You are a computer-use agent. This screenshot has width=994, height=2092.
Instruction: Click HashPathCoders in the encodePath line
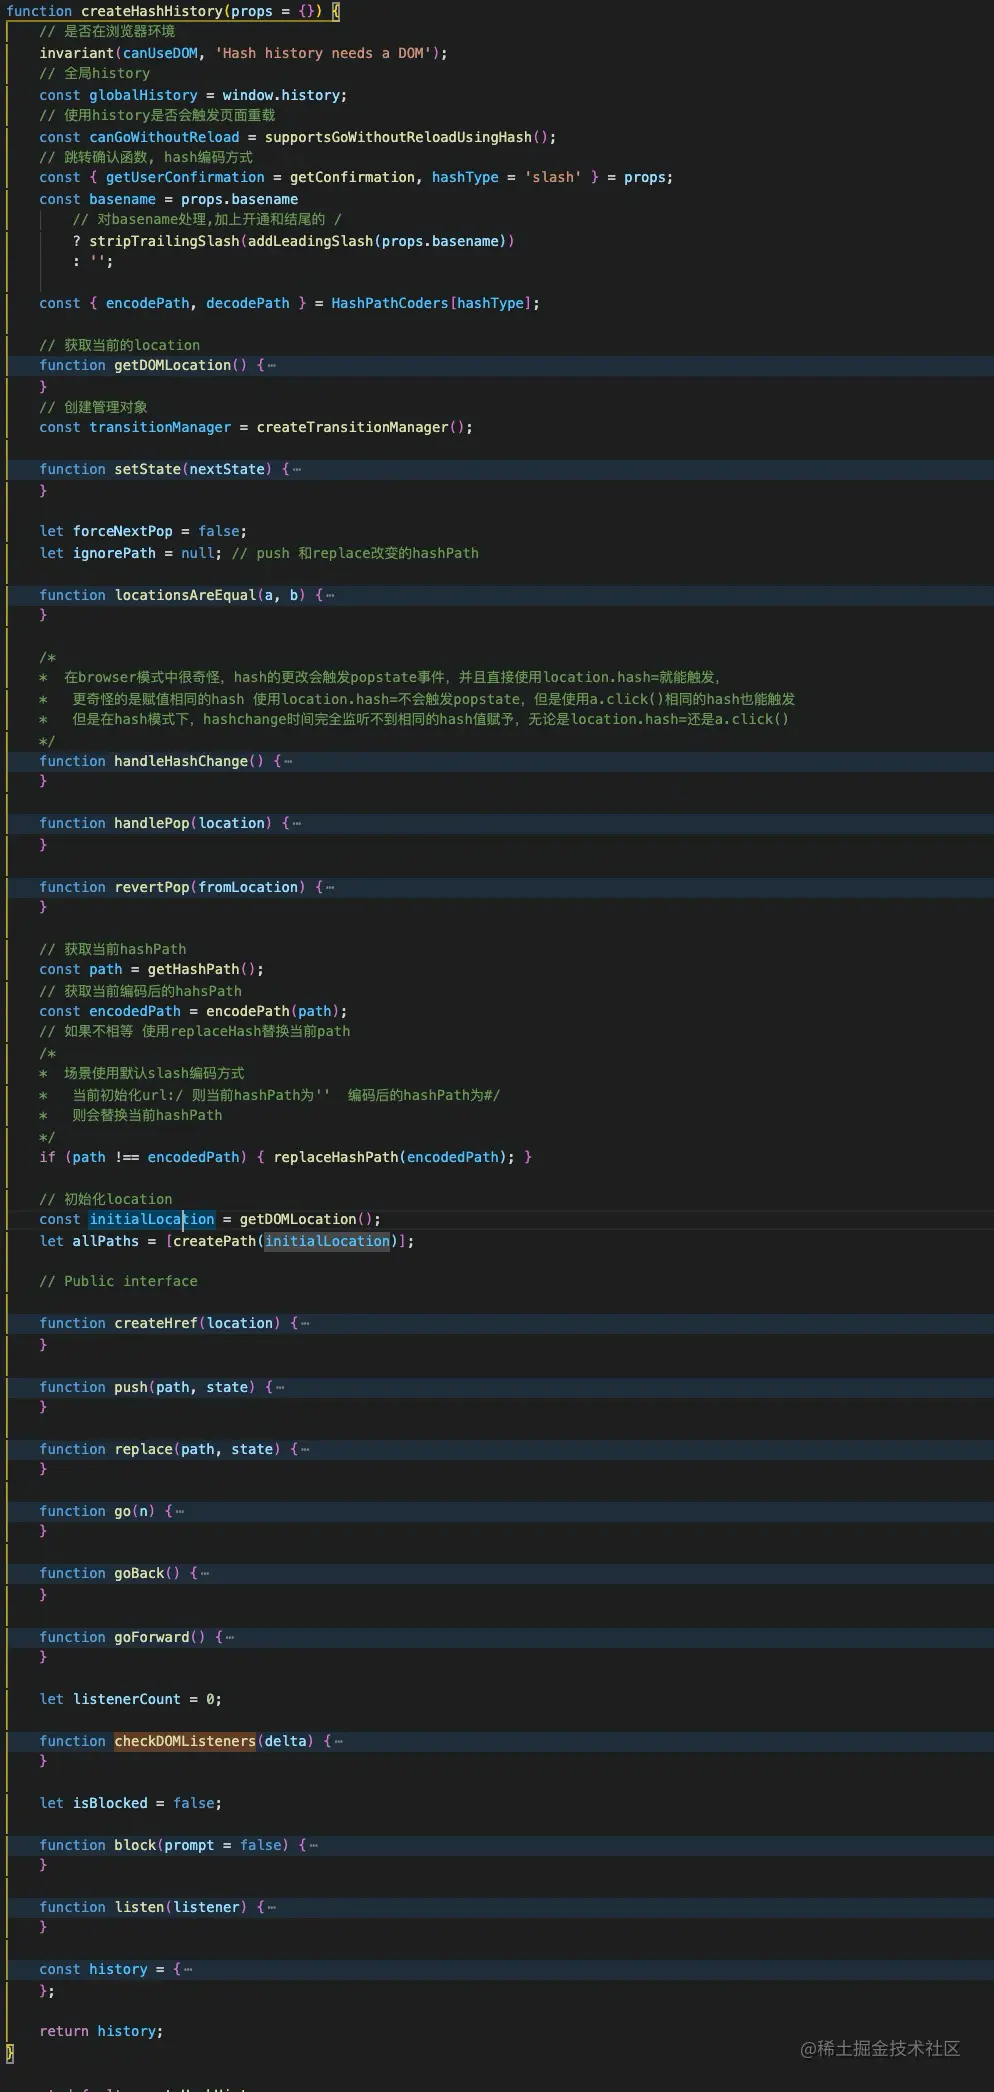389,303
